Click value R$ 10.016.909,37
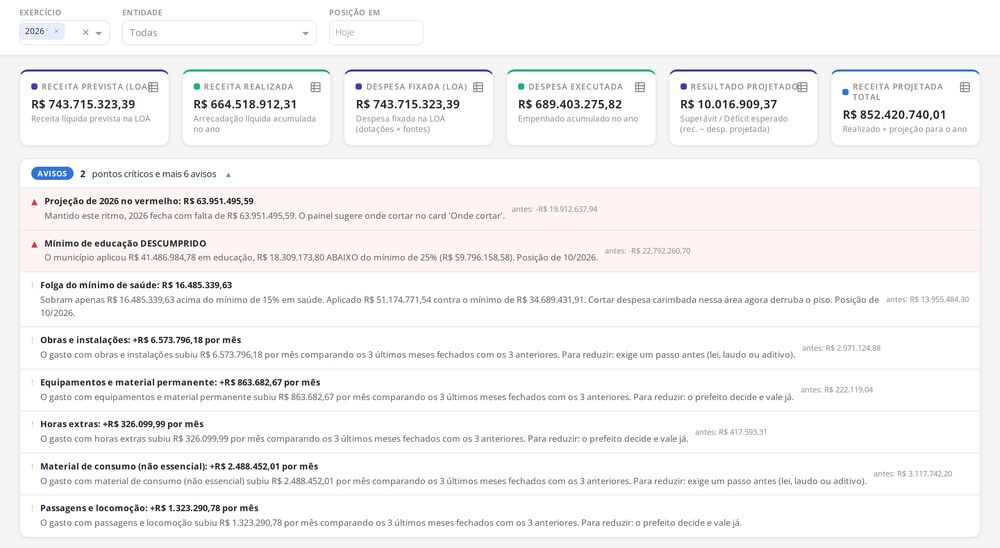The image size is (1000, 548). click(728, 104)
